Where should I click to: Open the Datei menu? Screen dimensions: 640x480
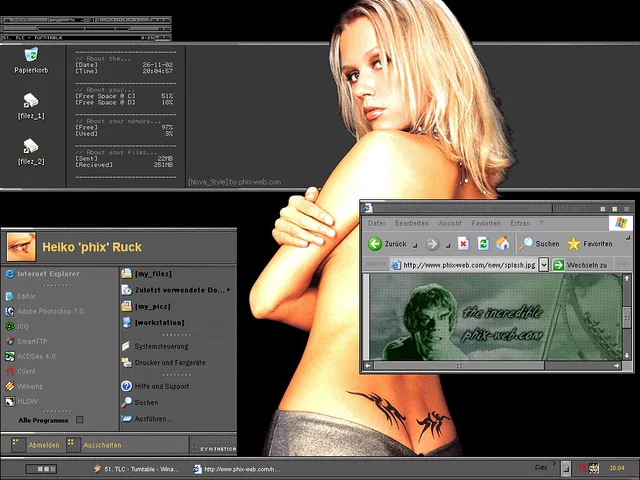[x=376, y=223]
